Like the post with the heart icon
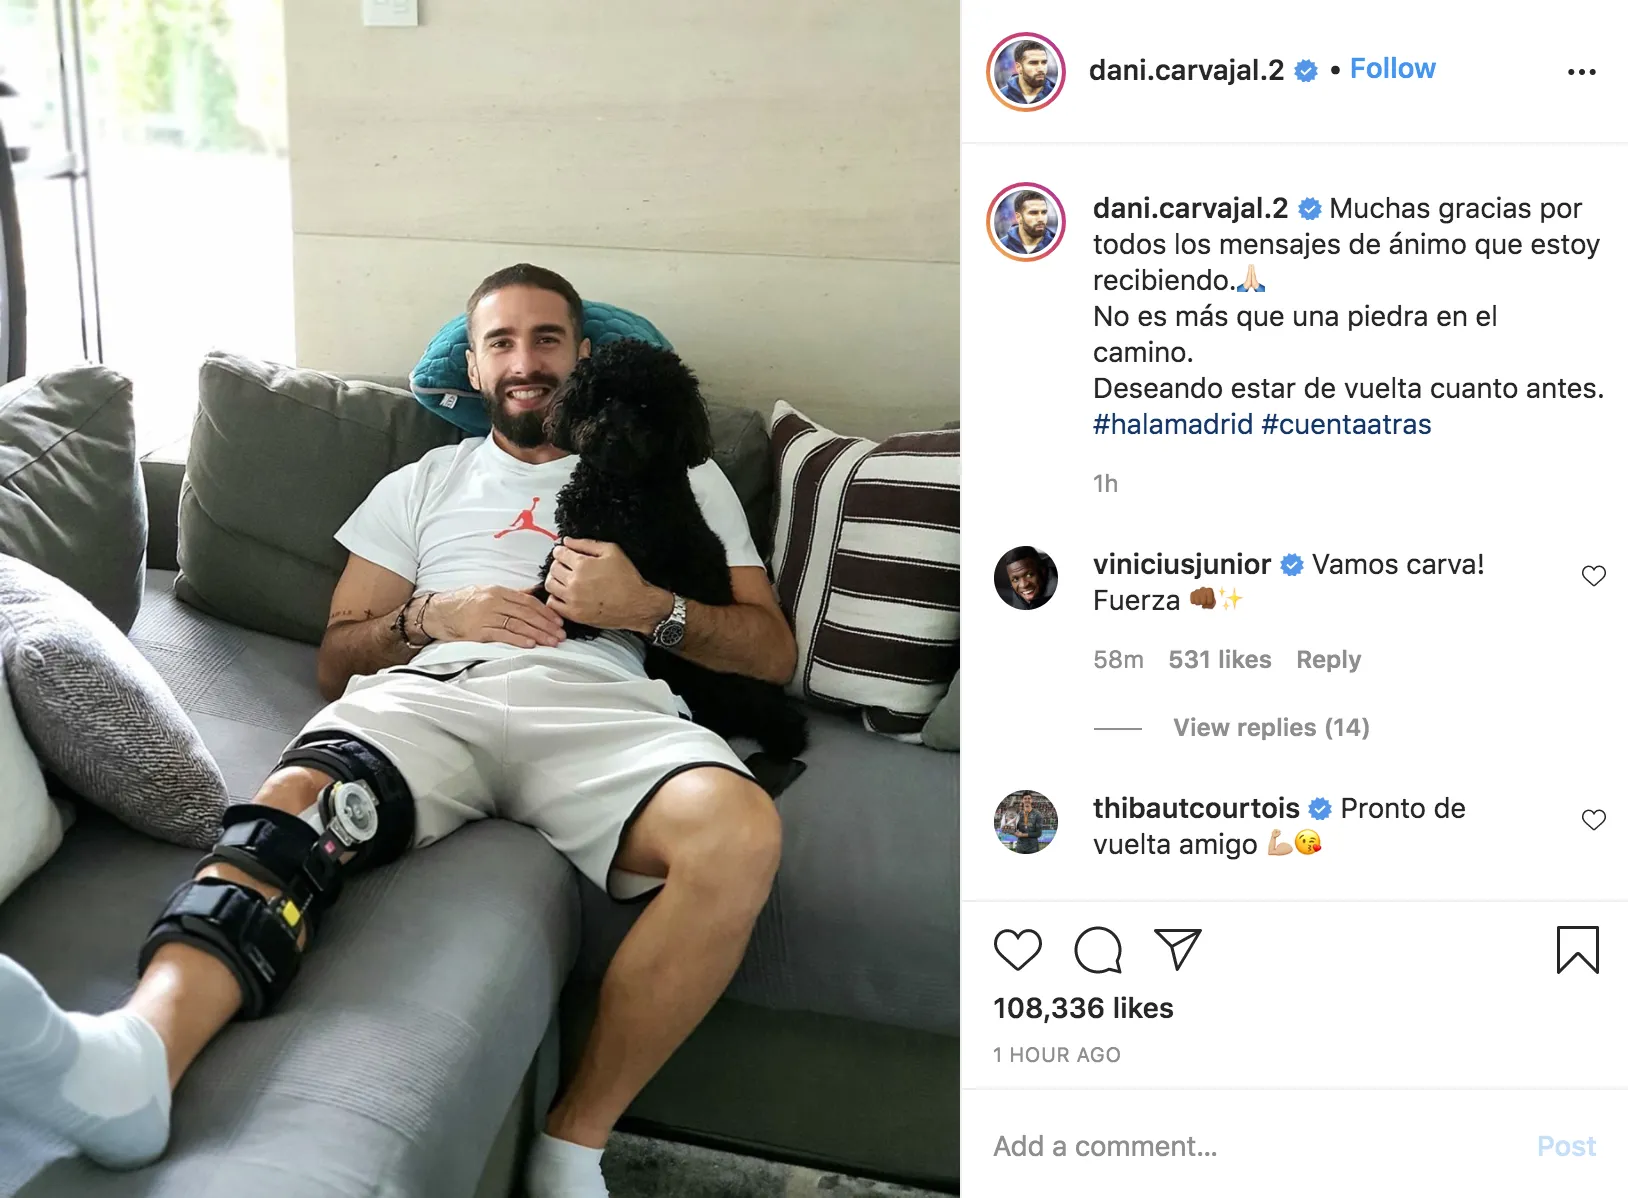This screenshot has width=1628, height=1198. point(1018,949)
